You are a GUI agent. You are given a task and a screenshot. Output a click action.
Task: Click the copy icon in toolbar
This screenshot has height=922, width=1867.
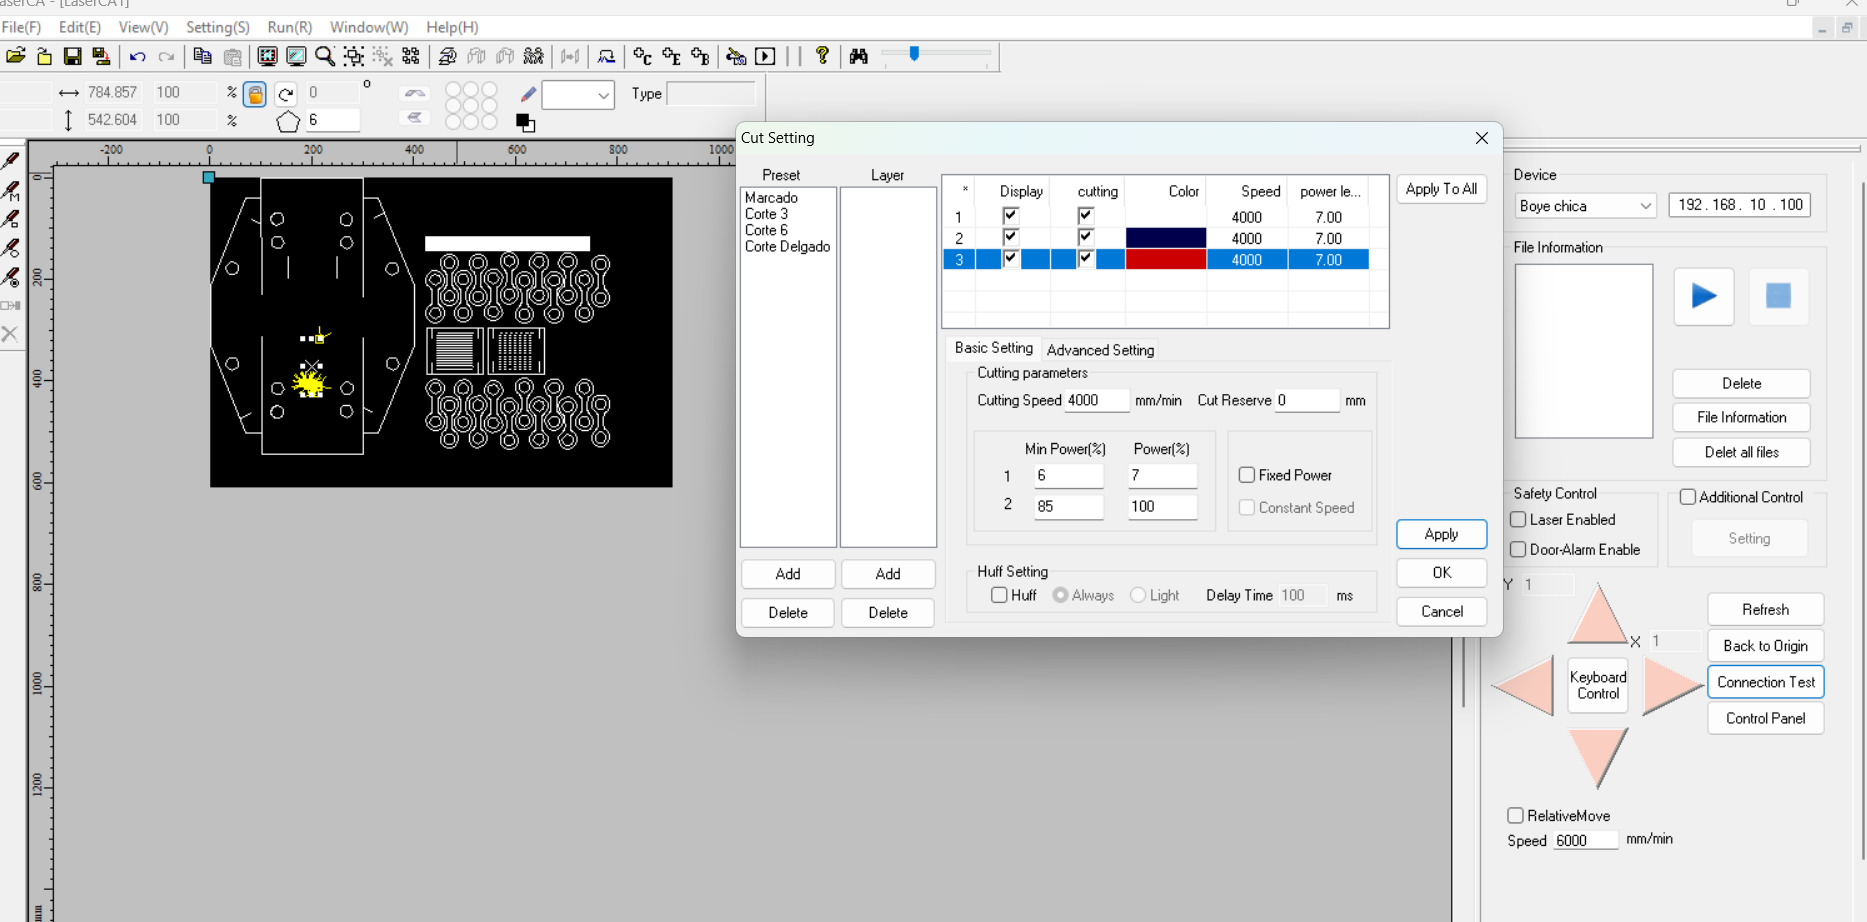(x=202, y=56)
